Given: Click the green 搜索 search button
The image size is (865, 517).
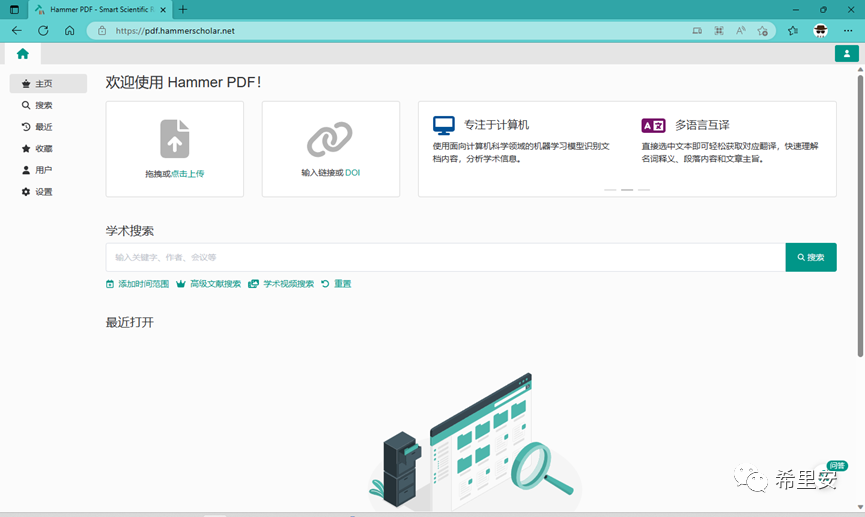Looking at the screenshot, I should tap(811, 257).
